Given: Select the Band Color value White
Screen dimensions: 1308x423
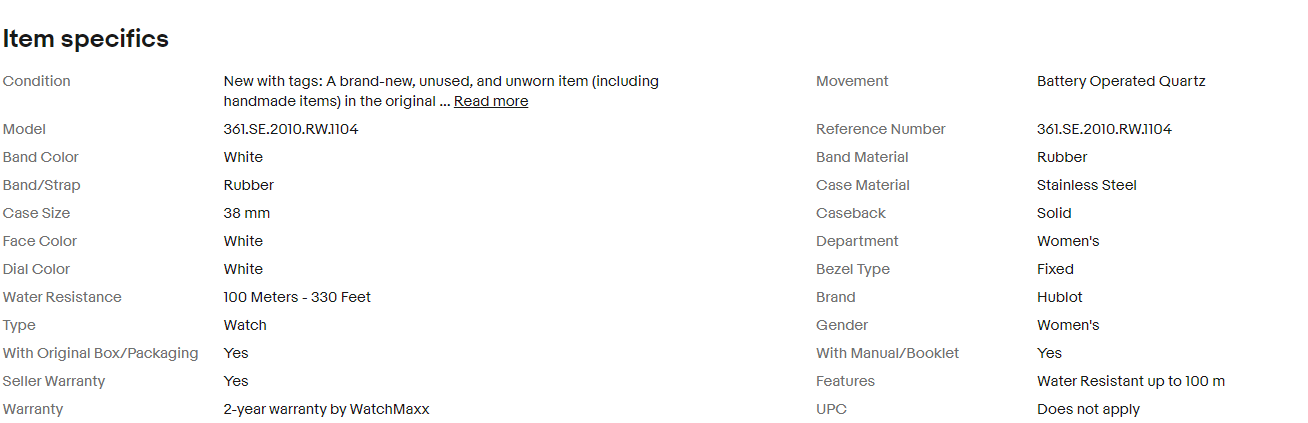Looking at the screenshot, I should click(243, 157).
